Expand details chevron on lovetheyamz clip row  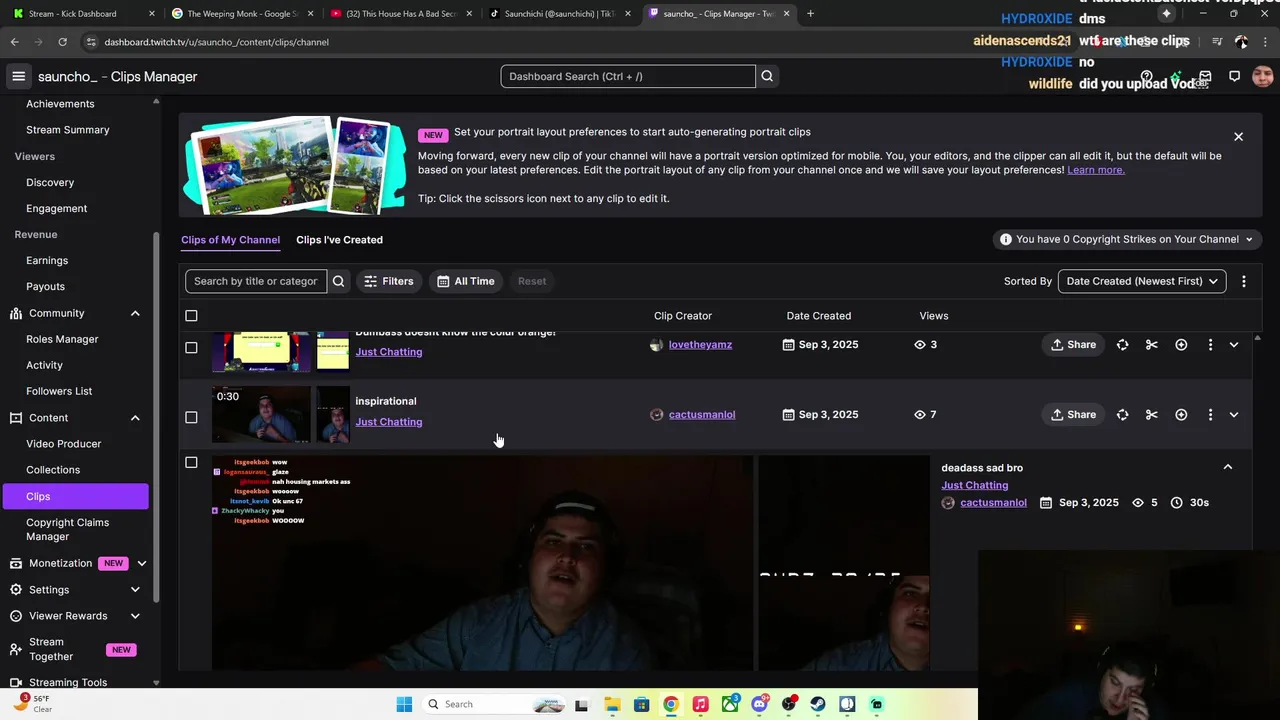click(1233, 344)
